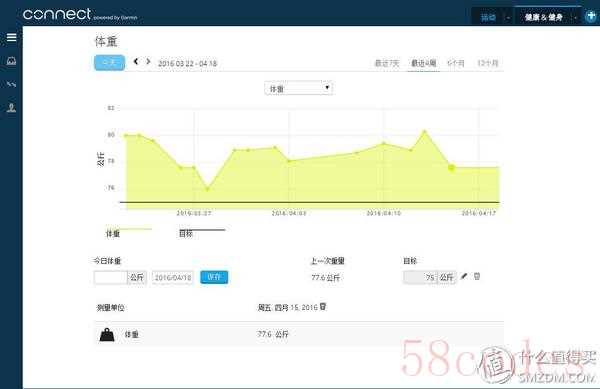
Task: Switch to 6个月 range tab
Action: [x=456, y=63]
